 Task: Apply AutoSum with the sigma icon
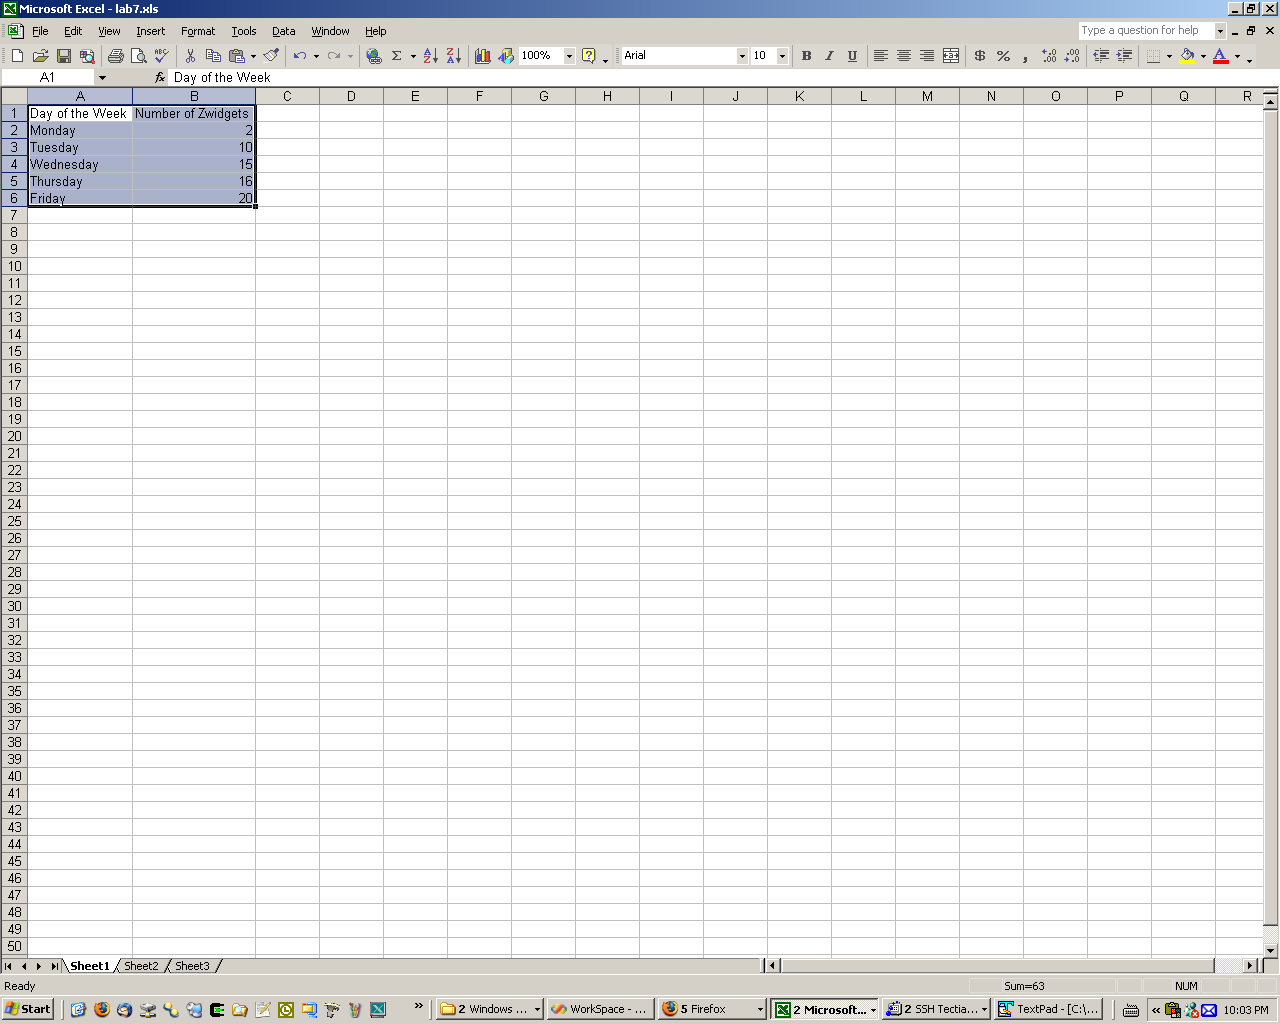[x=397, y=56]
